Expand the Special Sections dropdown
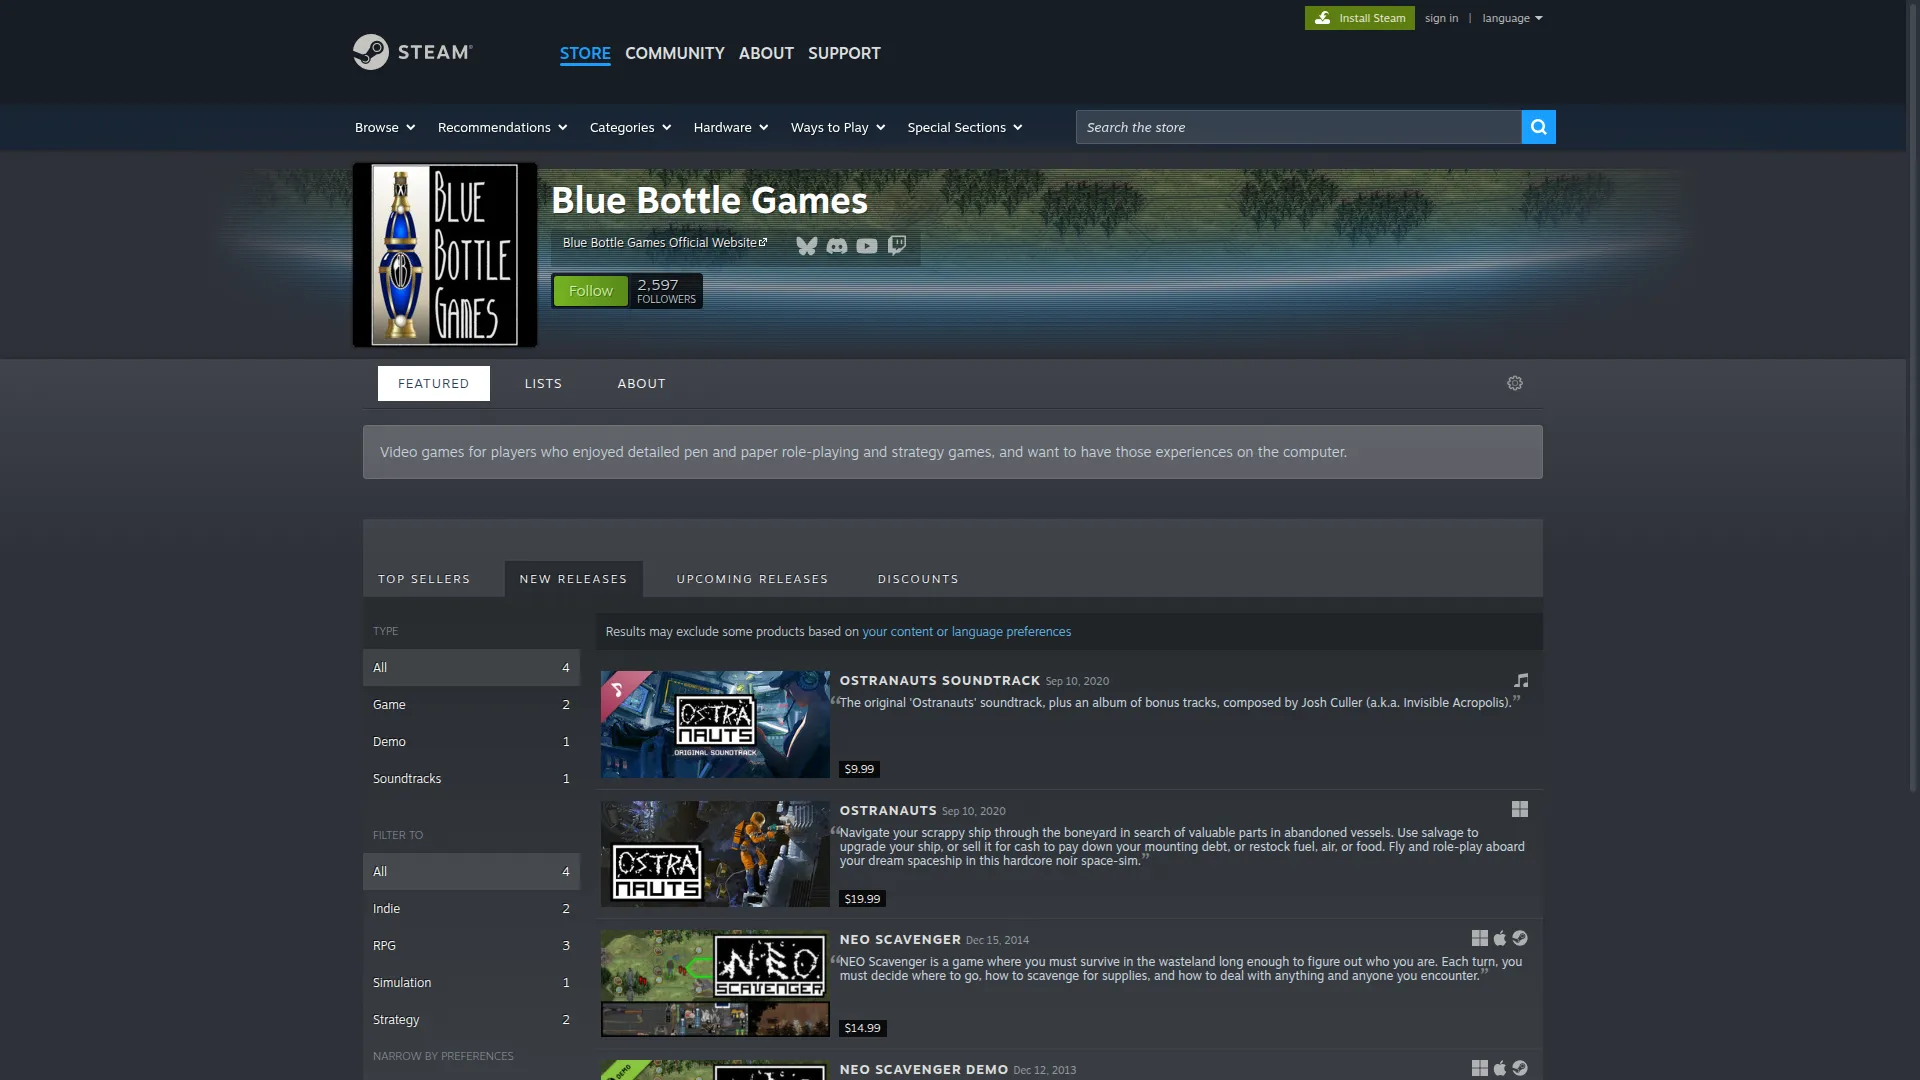This screenshot has width=1920, height=1080. pyautogui.click(x=965, y=127)
